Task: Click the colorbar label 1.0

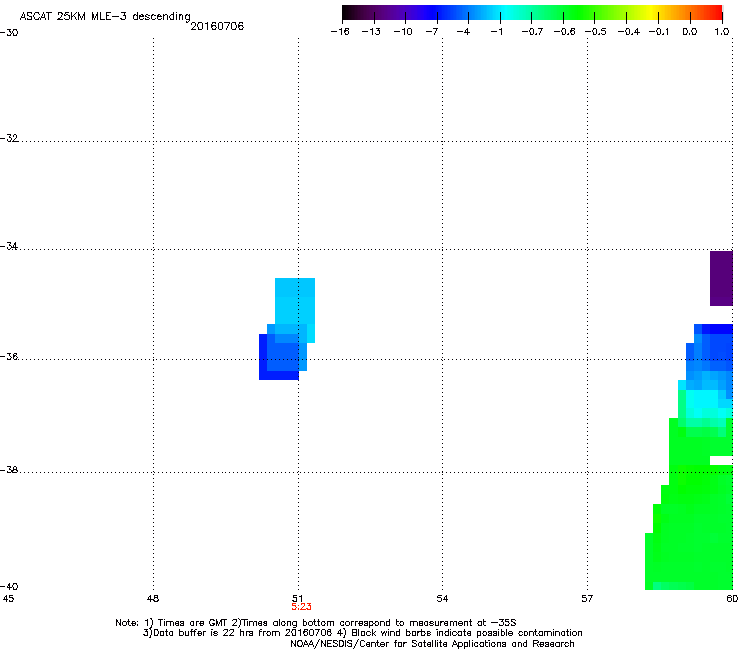Action: tap(722, 32)
